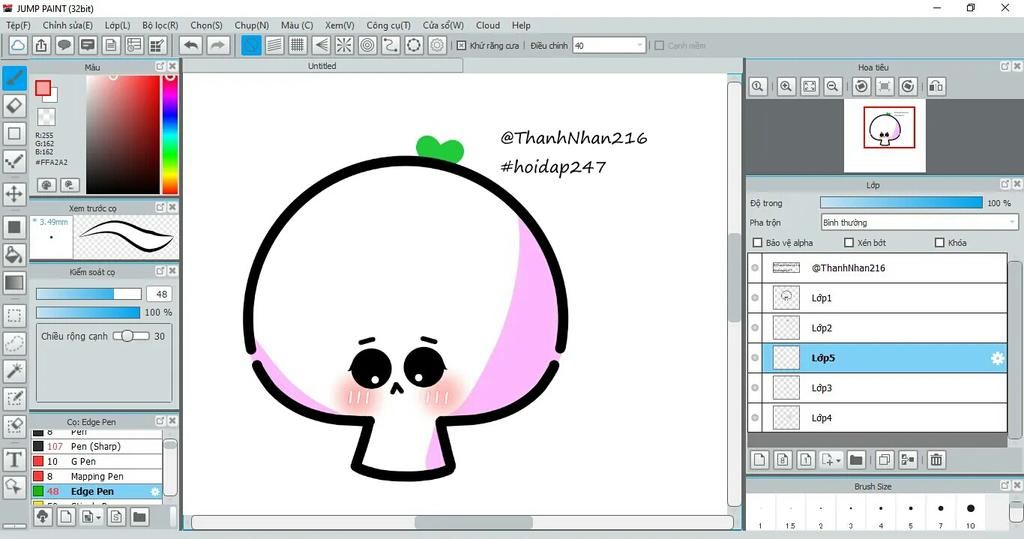
Task: Open the cloud icon in top toolbar
Action: [18, 45]
